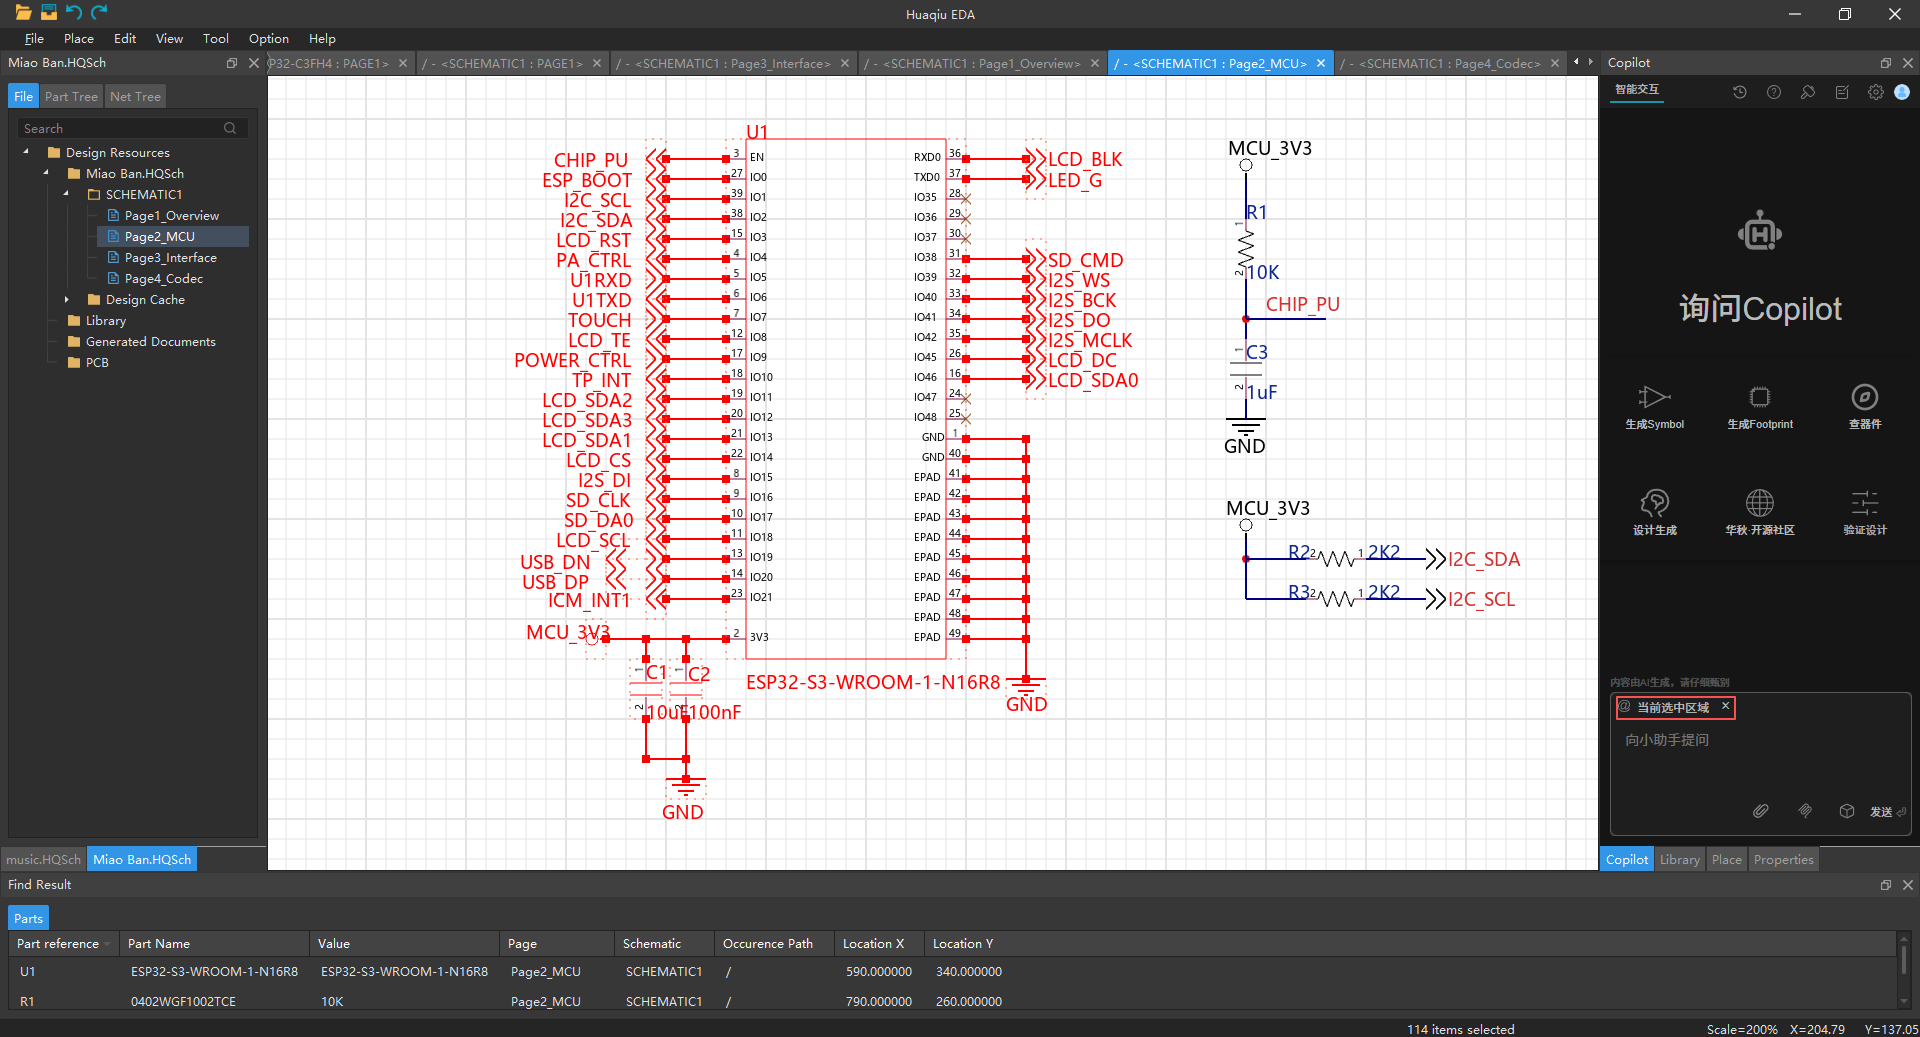Float the Find Result panel
The image size is (1920, 1037).
point(1885,885)
